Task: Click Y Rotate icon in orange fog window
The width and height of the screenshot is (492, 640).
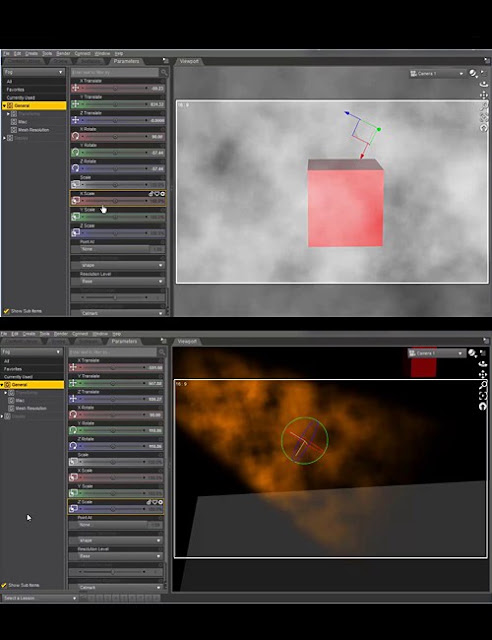Action: [73, 430]
